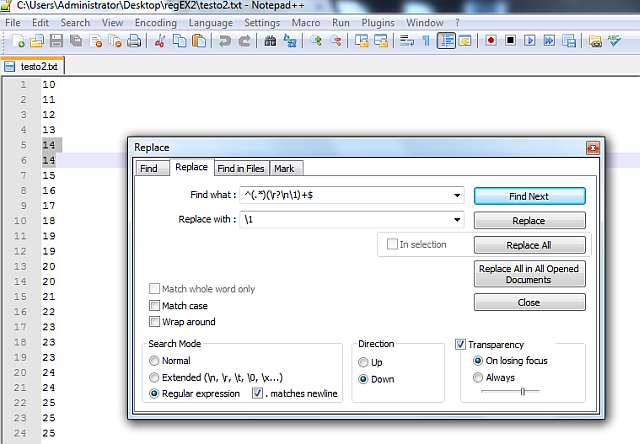Select the 'On losing focus' transparency radio
This screenshot has width=640, height=444.
coord(478,361)
